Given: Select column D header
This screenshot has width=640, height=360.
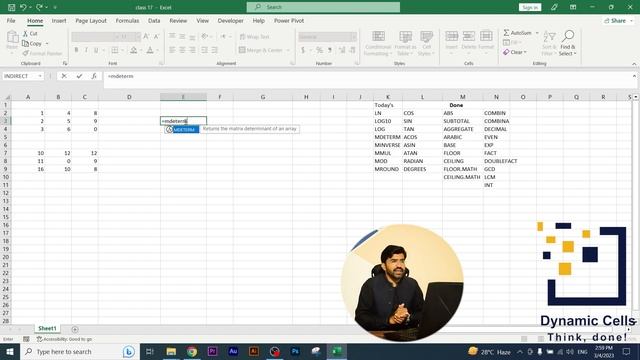Looking at the screenshot, I should [129, 97].
